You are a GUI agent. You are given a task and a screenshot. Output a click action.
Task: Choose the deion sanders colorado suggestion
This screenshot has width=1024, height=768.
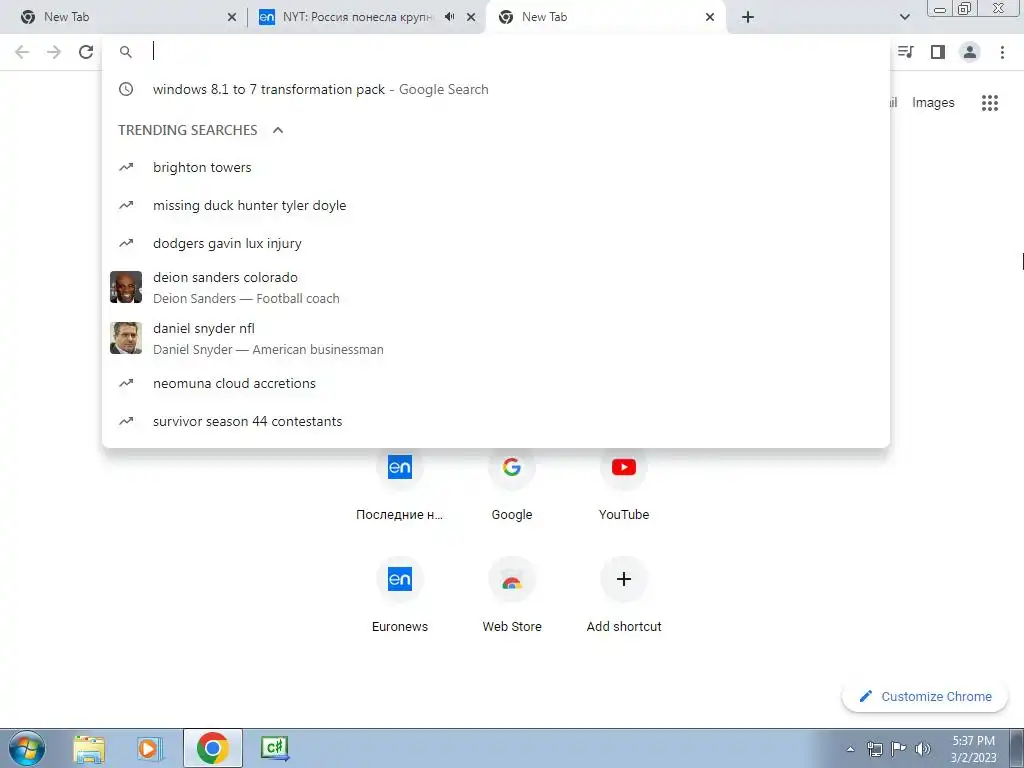[496, 287]
